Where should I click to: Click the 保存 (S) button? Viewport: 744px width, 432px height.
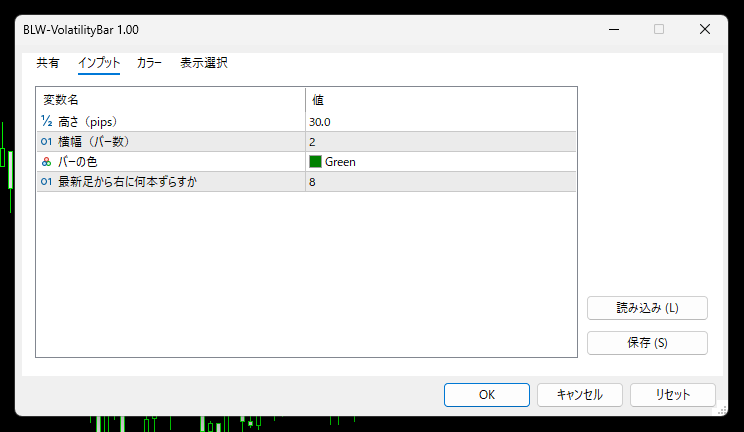click(647, 343)
